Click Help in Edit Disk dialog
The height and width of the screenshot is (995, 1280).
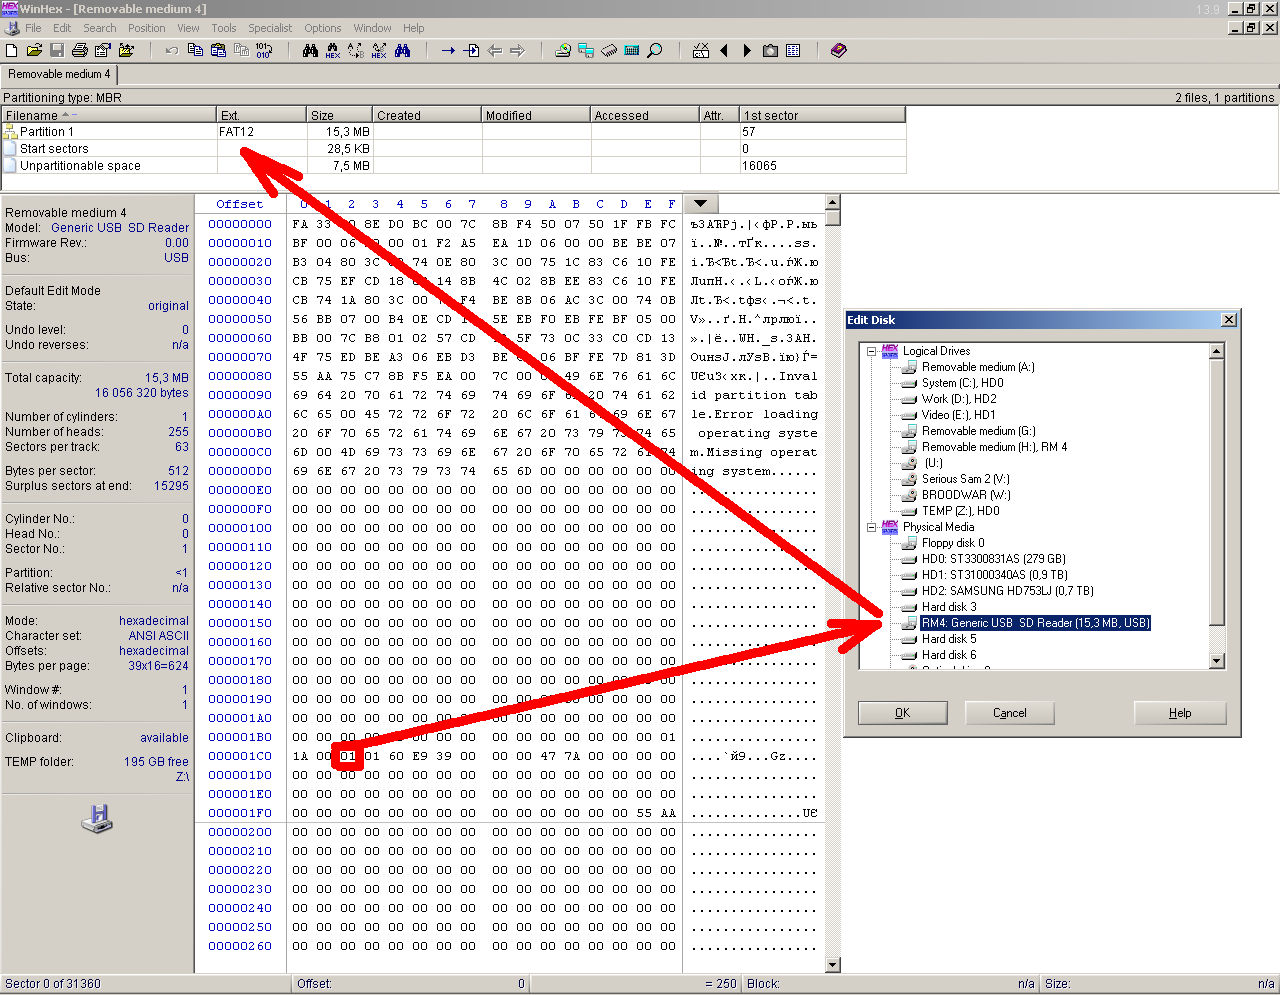coord(1180,713)
